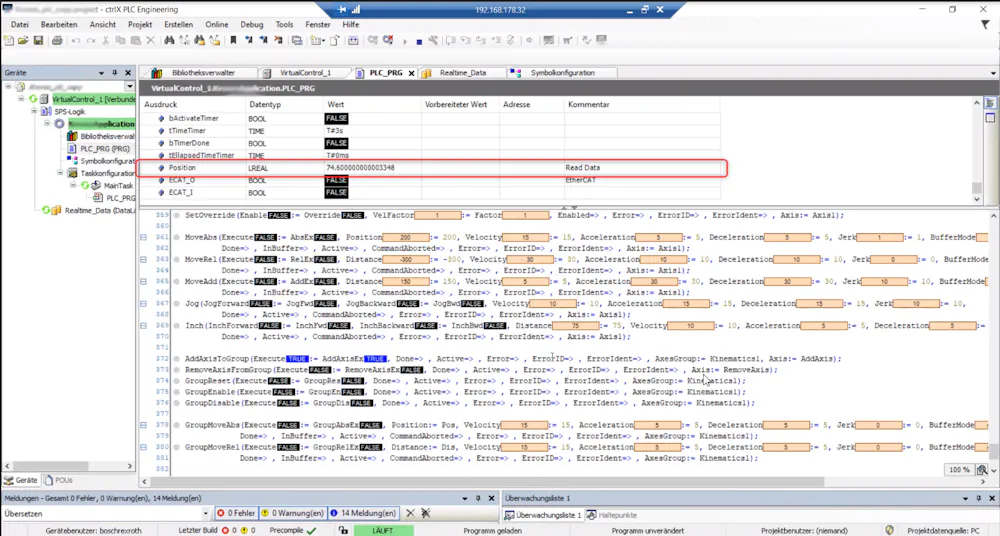The height and width of the screenshot is (536, 1000).
Task: Click the shield icon in status bar
Action: pyautogui.click(x=890, y=530)
